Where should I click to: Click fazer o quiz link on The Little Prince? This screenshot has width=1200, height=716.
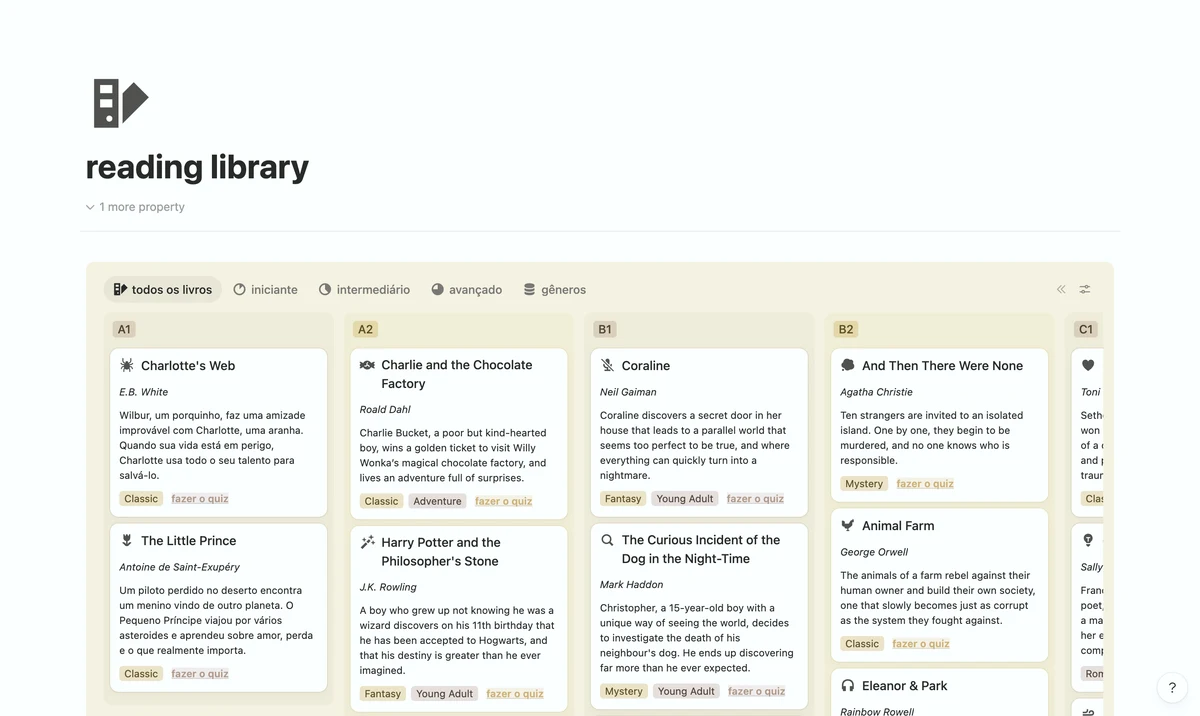[200, 674]
